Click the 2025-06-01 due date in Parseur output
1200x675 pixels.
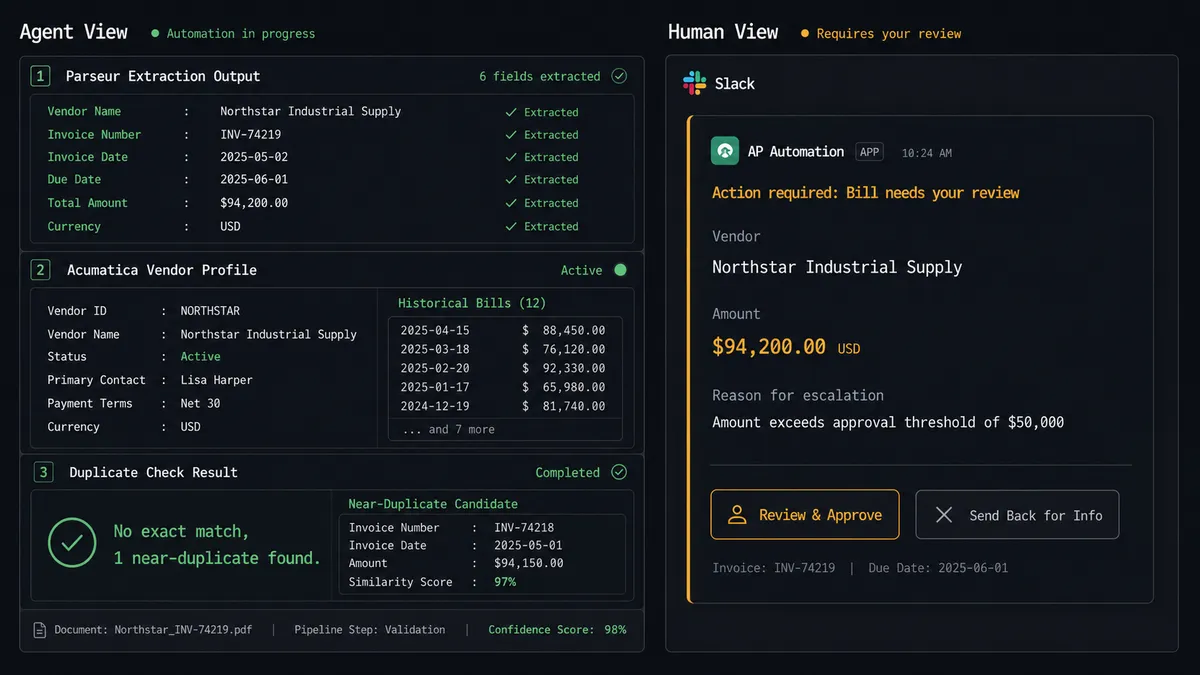(254, 180)
